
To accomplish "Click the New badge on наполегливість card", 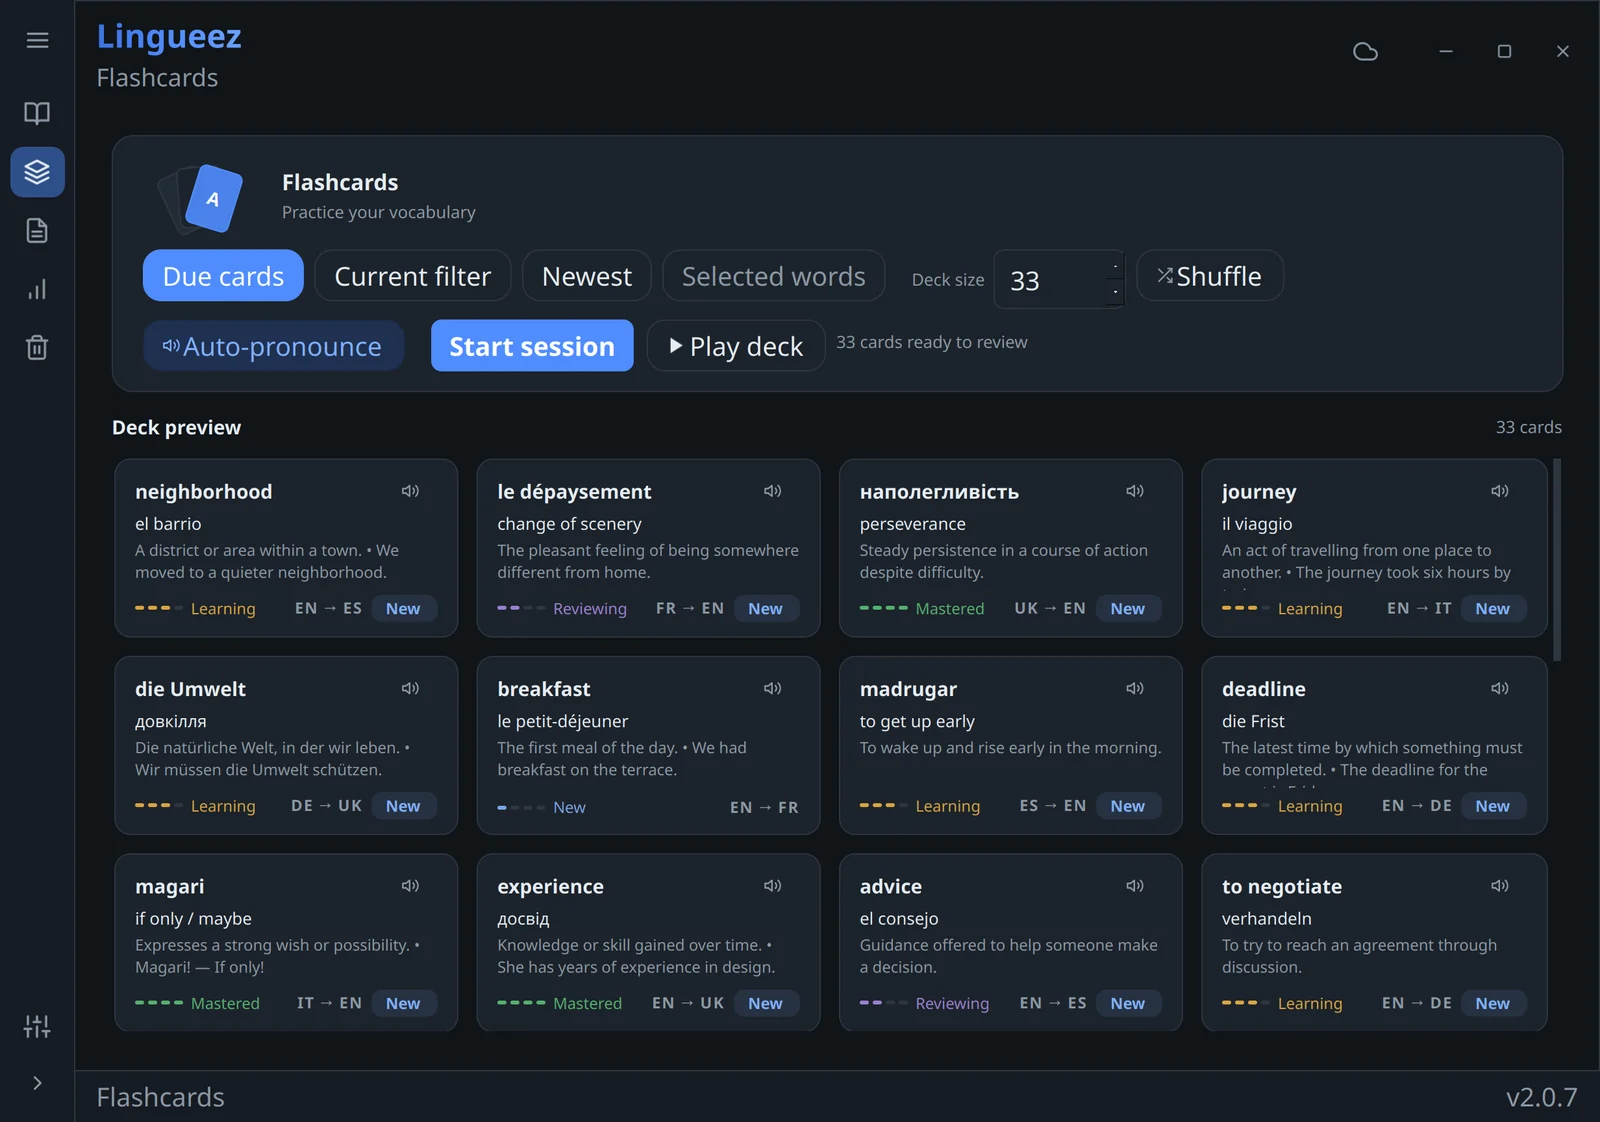I will tap(1127, 609).
